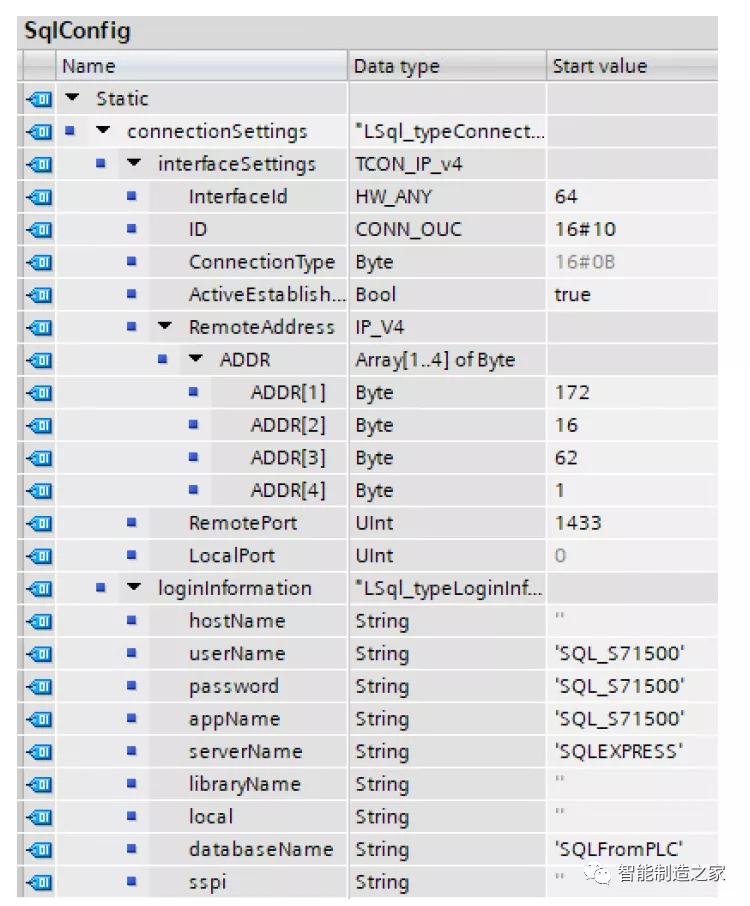Screen dimensions: 750x906
Task: Collapse the ADDR array node
Action: click(x=196, y=359)
